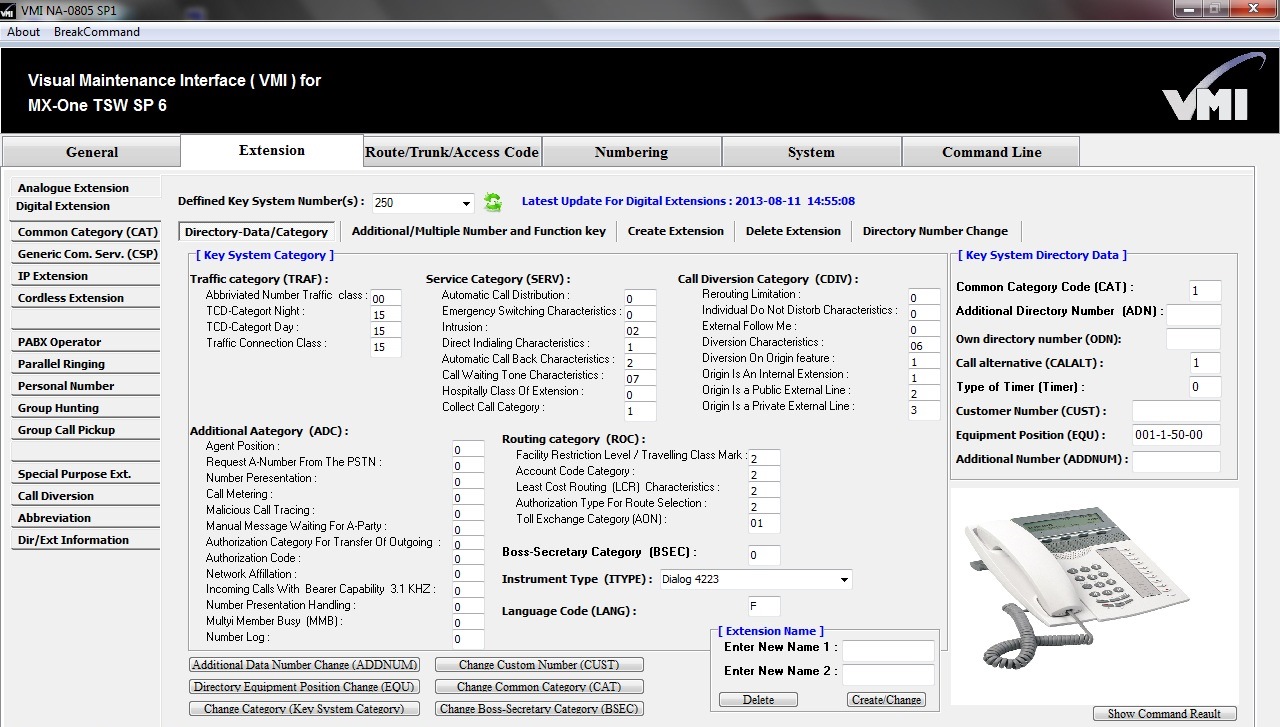1280x727 pixels.
Task: Open Generic Com. Serv. (CSP) sidebar item
Action: [86, 254]
